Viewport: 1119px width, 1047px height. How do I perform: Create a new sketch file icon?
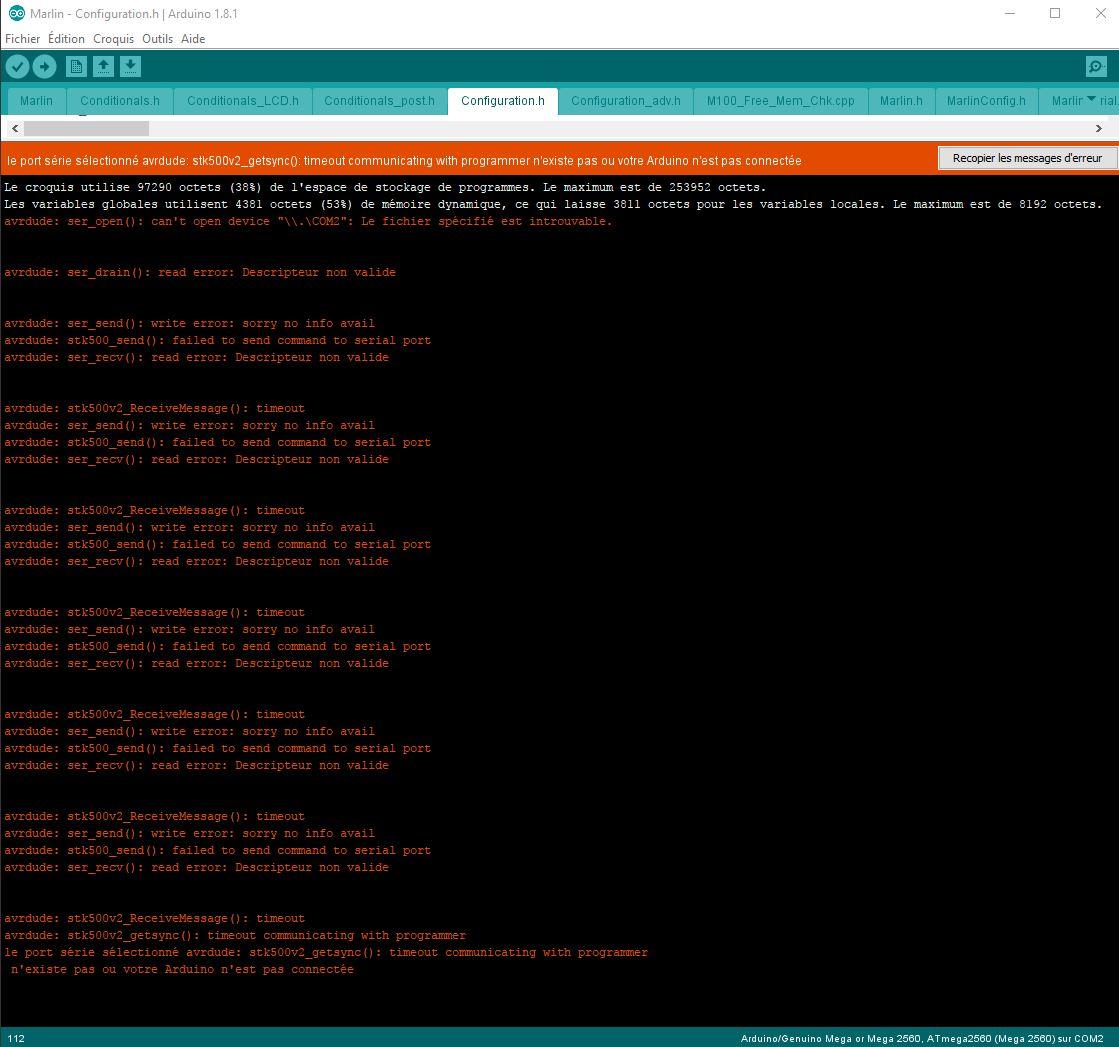click(x=76, y=67)
